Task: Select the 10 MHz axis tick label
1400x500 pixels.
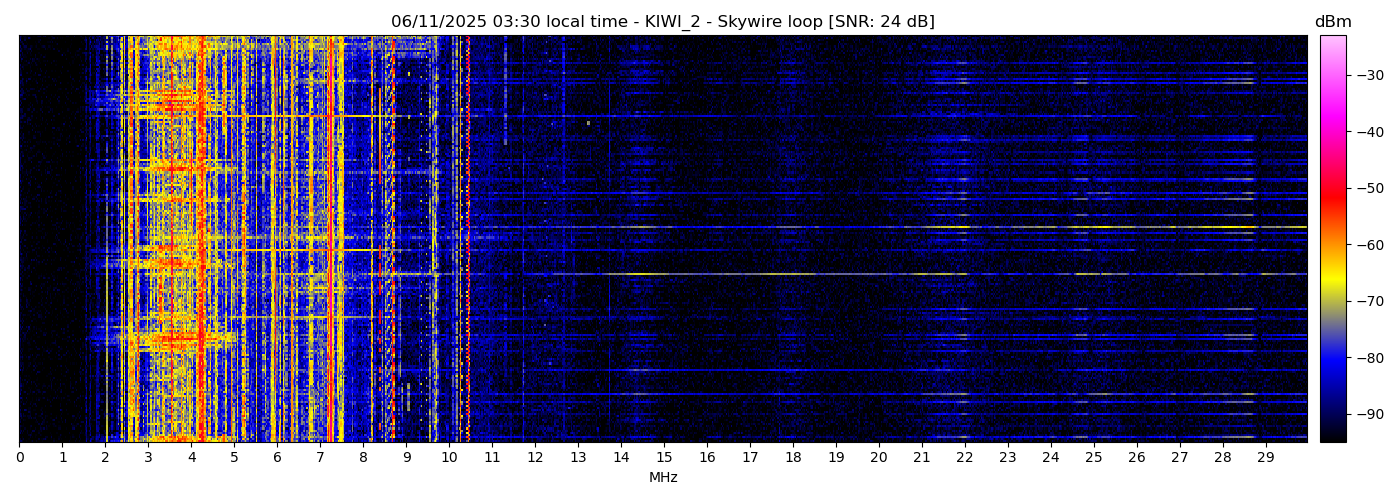Action: (449, 458)
